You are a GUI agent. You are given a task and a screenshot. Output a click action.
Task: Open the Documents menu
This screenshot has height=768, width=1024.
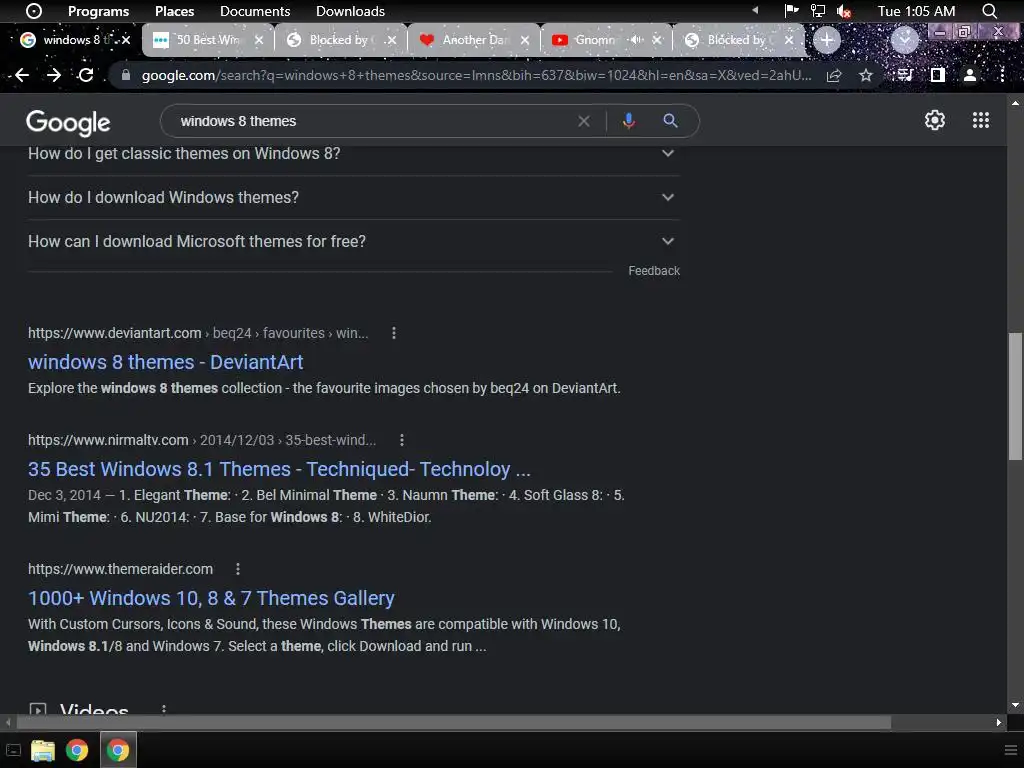[255, 11]
